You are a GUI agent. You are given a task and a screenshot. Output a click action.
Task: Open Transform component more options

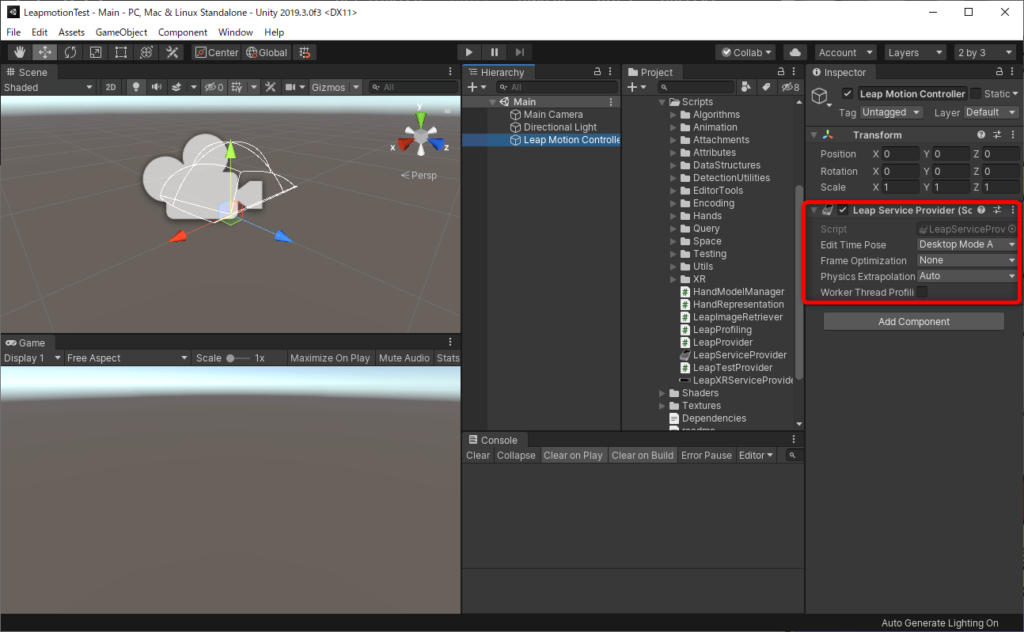pyautogui.click(x=1013, y=134)
